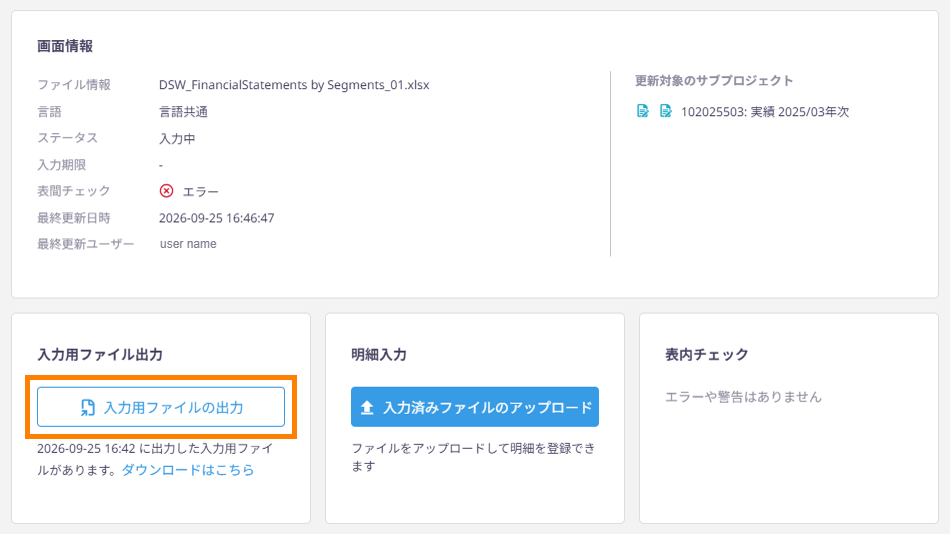Click the 入力中 status value
The image size is (950, 534).
coord(177,139)
